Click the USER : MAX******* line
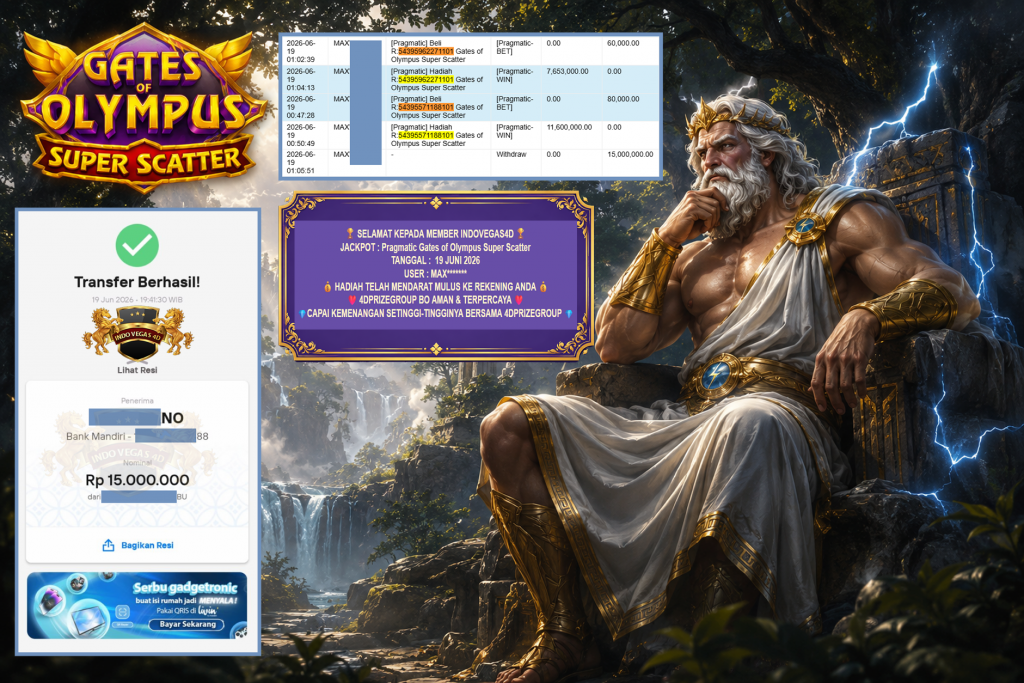Image resolution: width=1024 pixels, height=683 pixels. point(436,274)
